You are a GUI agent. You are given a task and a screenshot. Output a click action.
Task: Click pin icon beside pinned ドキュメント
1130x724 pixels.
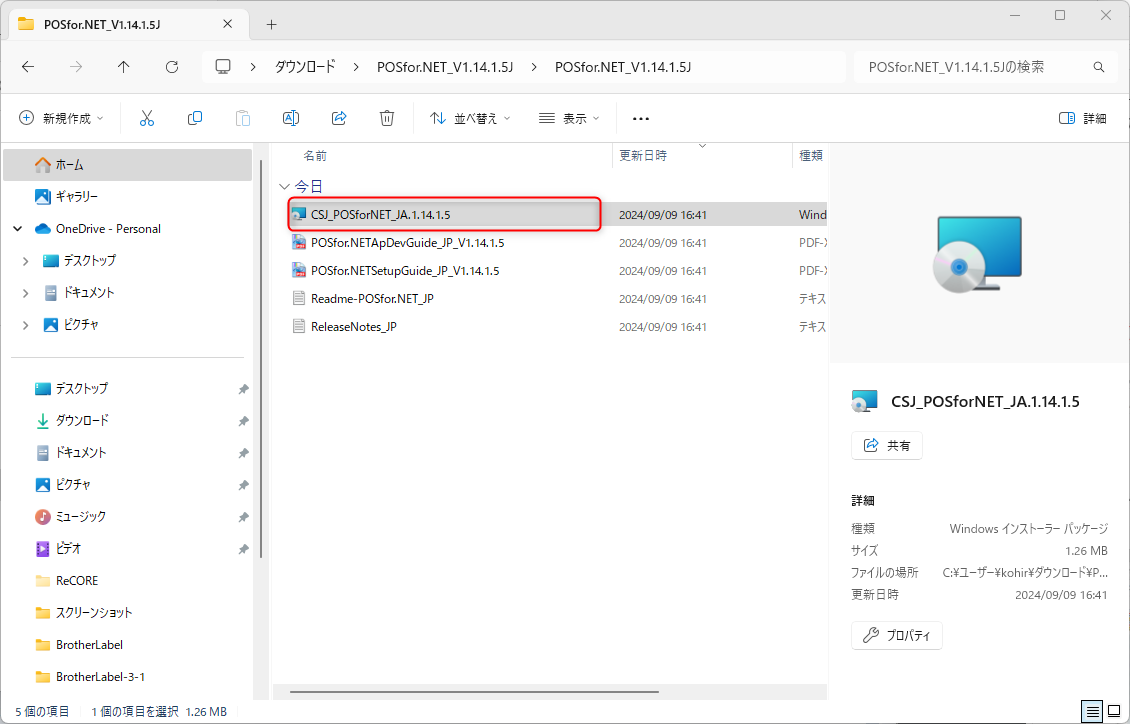pyautogui.click(x=244, y=453)
